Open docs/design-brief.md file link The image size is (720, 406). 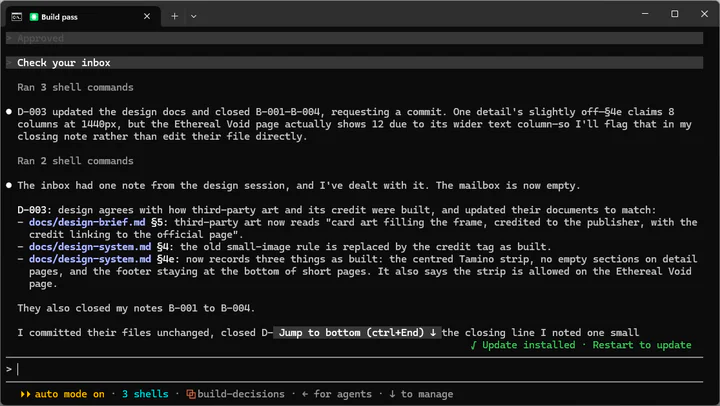click(87, 222)
